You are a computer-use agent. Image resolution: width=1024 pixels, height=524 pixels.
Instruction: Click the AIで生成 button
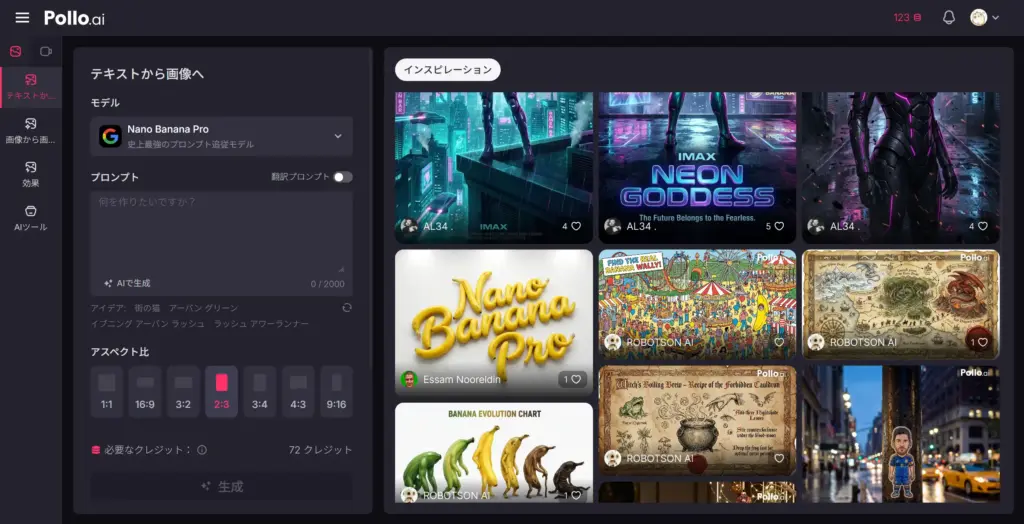click(127, 283)
